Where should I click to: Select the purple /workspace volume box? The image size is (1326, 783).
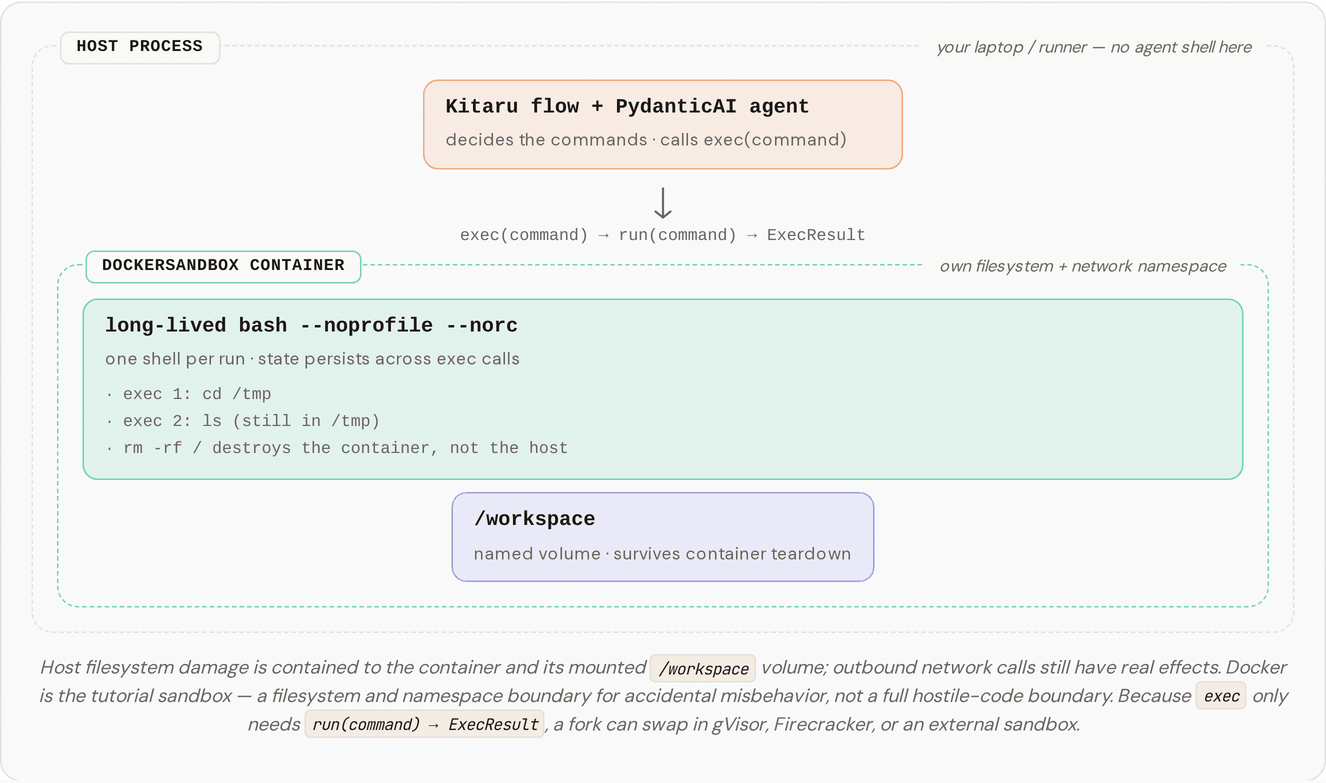663,537
